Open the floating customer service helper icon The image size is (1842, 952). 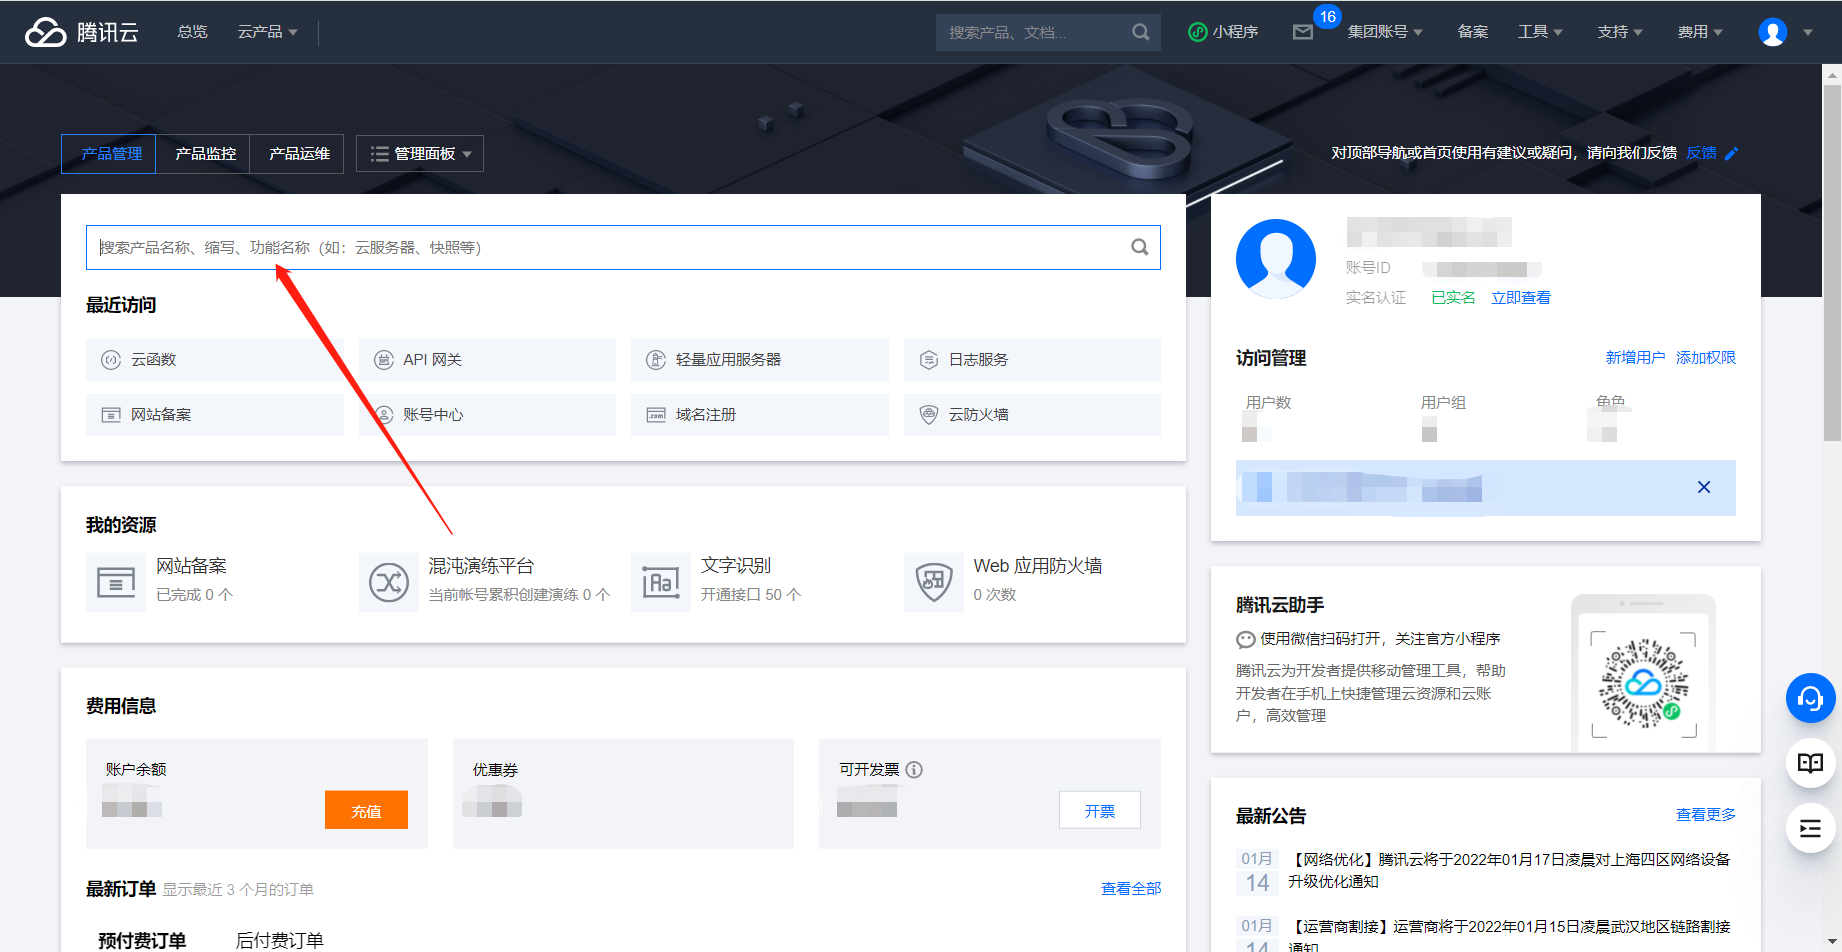[x=1810, y=698]
